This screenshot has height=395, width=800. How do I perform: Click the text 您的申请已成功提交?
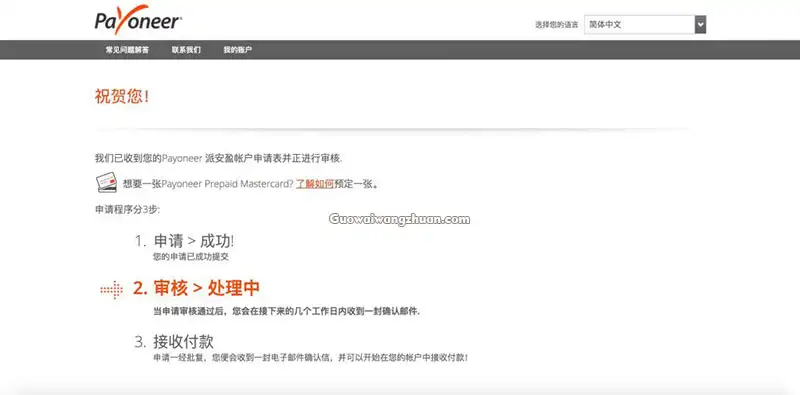(191, 257)
